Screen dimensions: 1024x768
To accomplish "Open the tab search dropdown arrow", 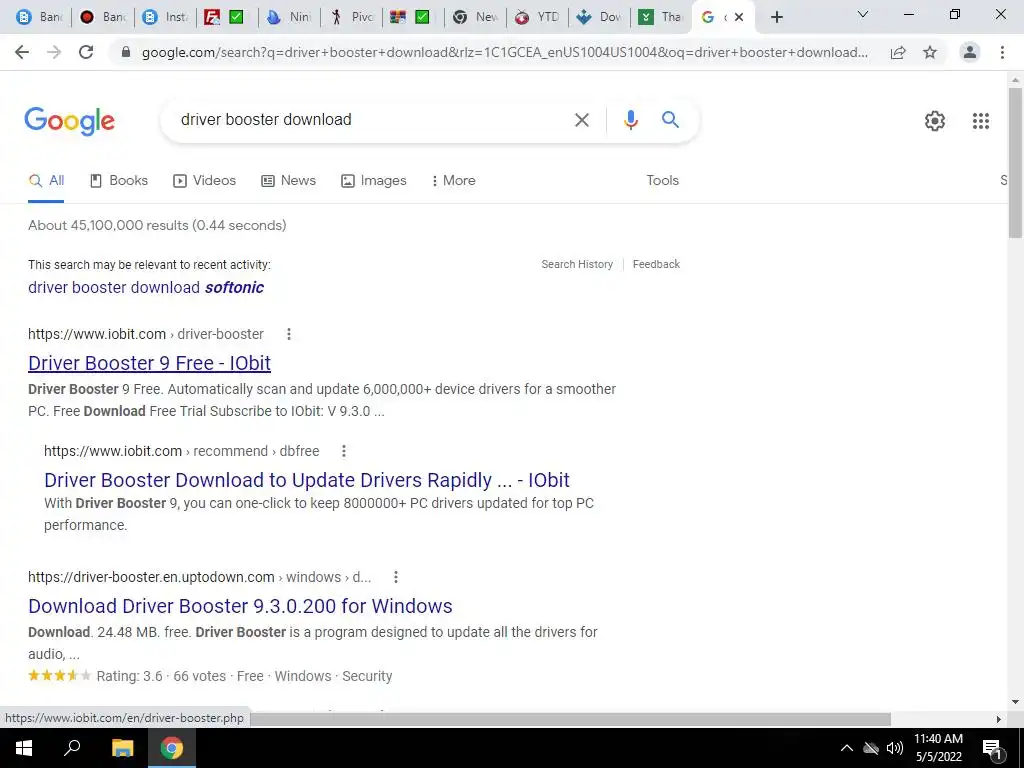I will tap(863, 14).
